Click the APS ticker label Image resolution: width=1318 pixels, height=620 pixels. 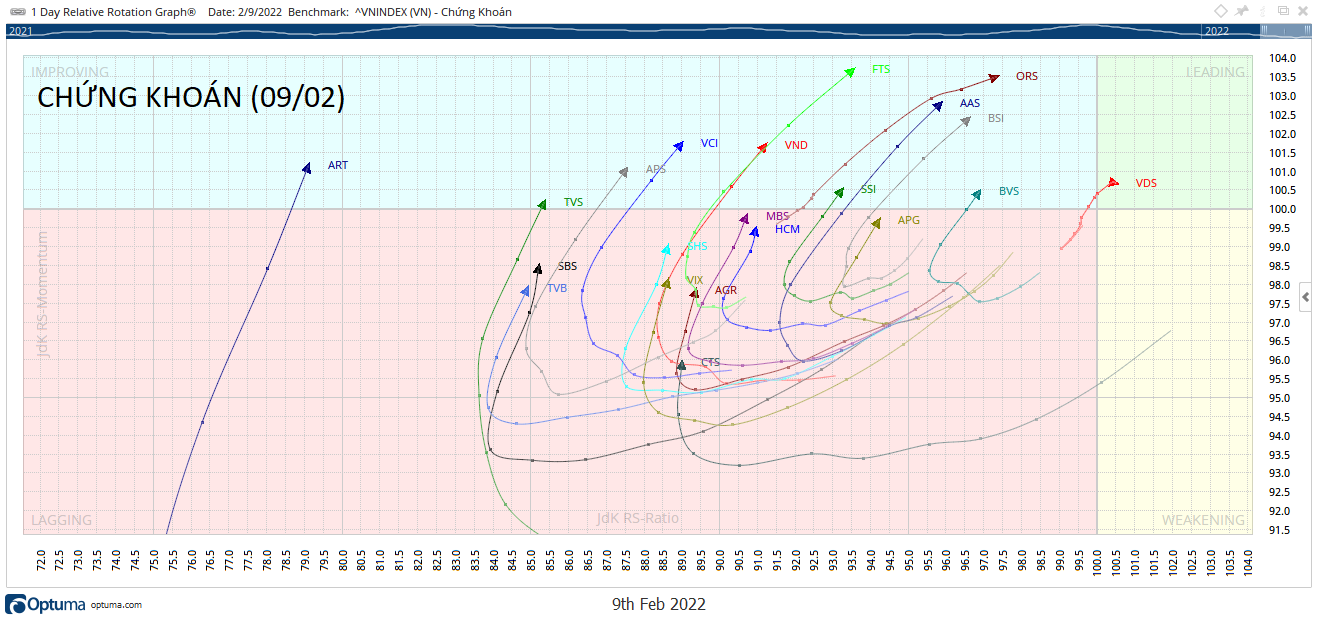(x=656, y=169)
